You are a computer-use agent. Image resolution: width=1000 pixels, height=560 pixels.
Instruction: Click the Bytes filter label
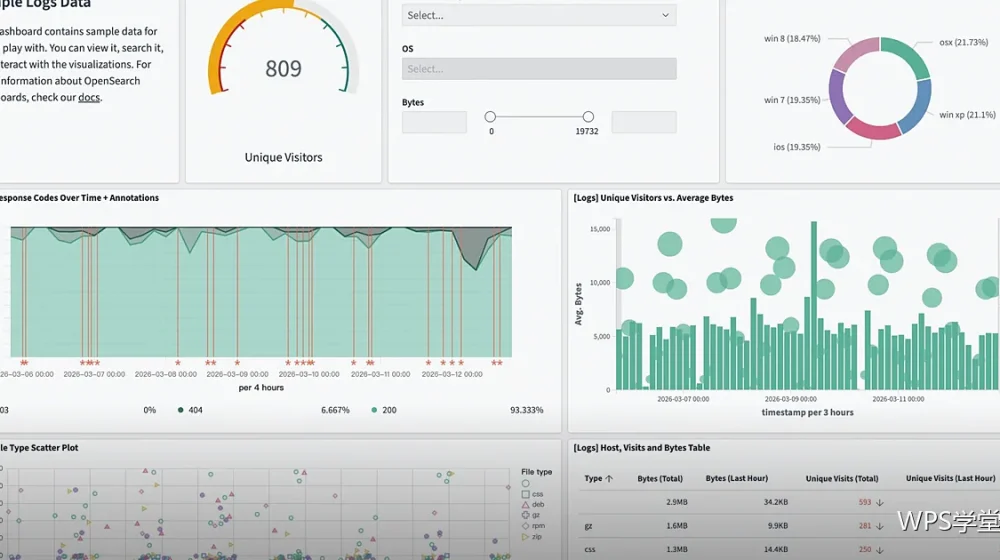click(413, 102)
